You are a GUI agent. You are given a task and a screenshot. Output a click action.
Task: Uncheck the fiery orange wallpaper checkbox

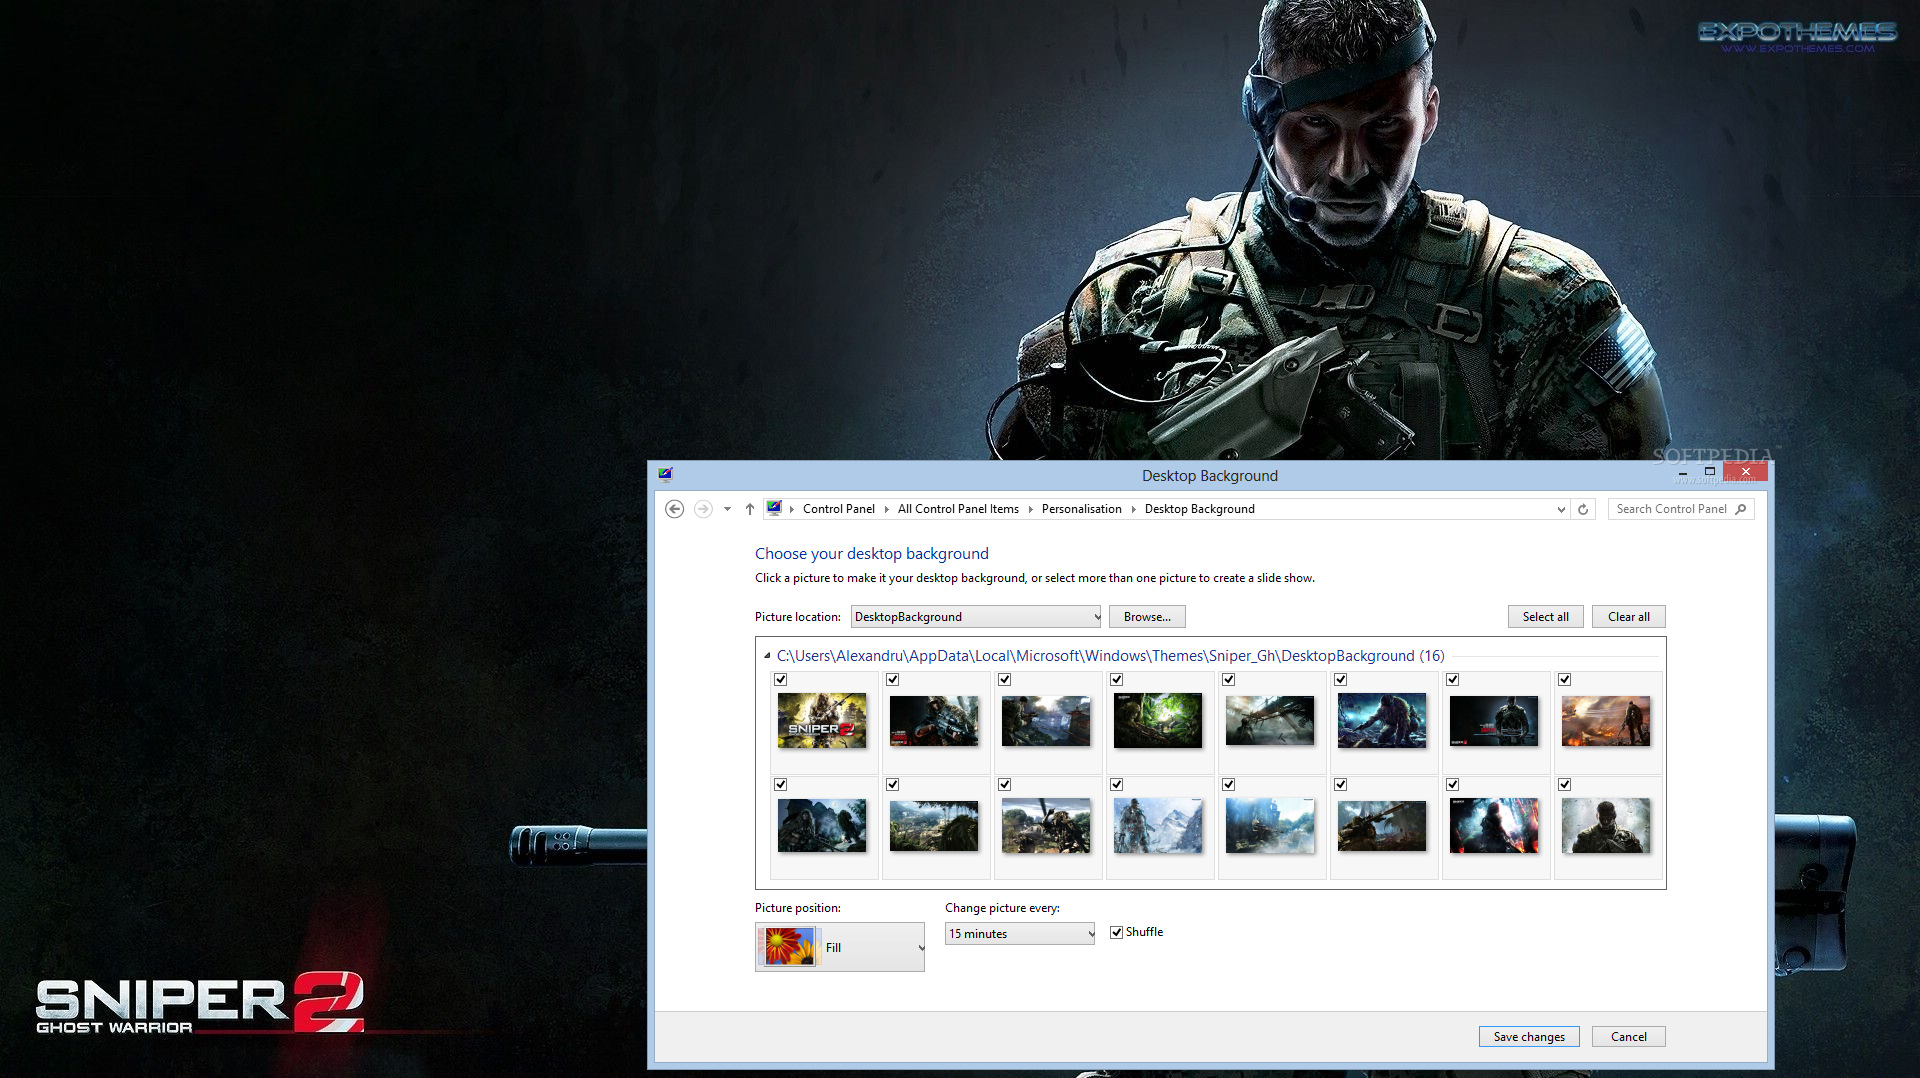click(x=1565, y=680)
